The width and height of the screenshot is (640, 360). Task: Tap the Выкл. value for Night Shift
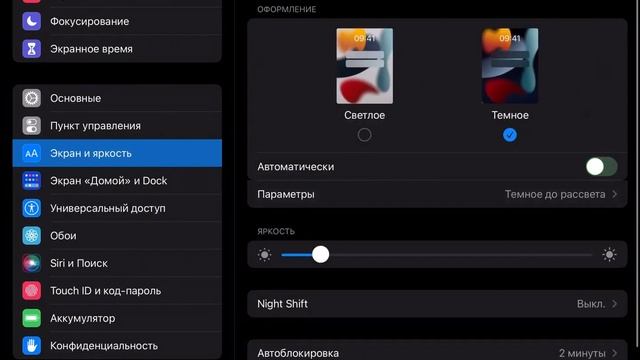(591, 304)
